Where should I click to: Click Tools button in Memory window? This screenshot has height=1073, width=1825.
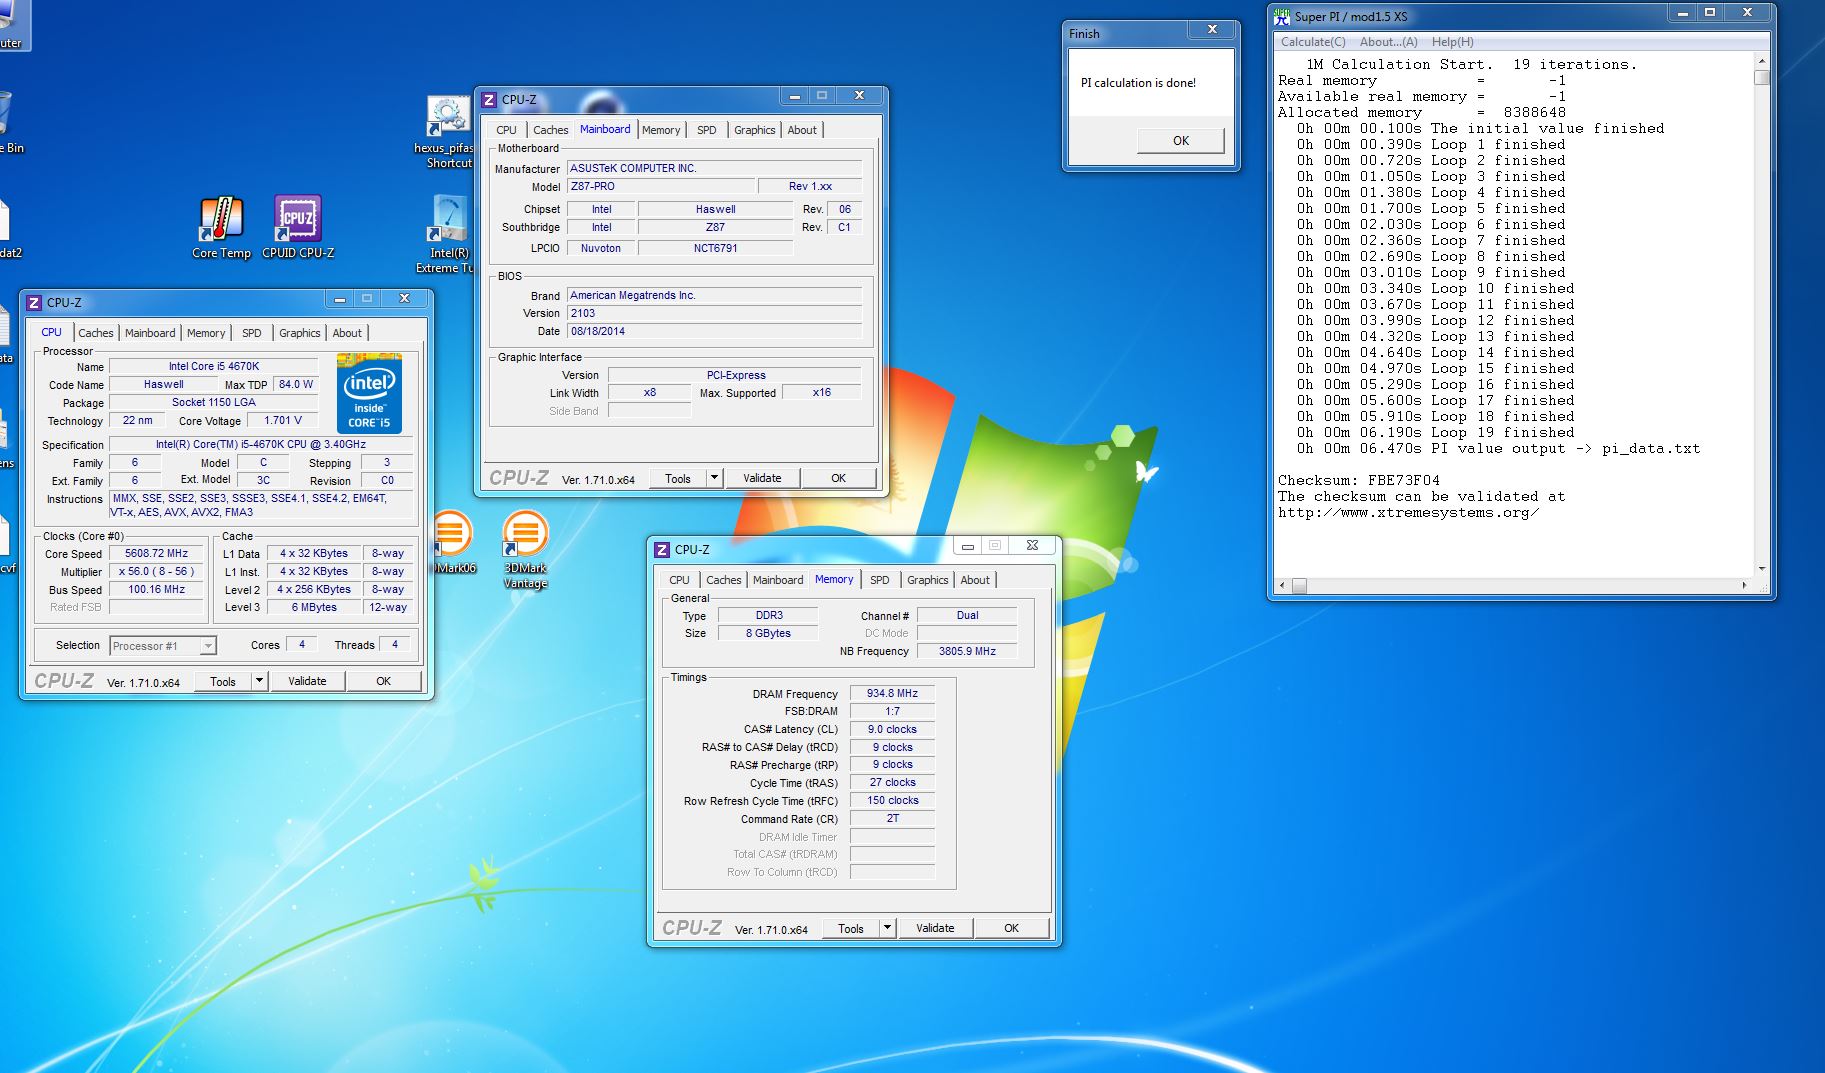pos(851,928)
